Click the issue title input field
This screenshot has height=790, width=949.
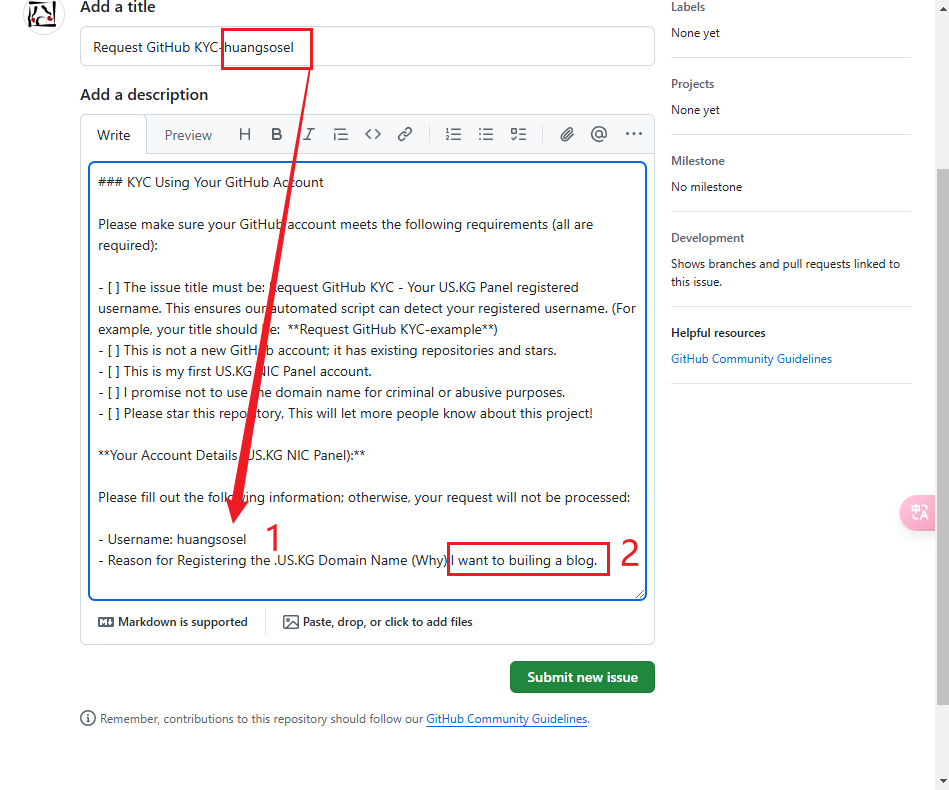pos(450,47)
